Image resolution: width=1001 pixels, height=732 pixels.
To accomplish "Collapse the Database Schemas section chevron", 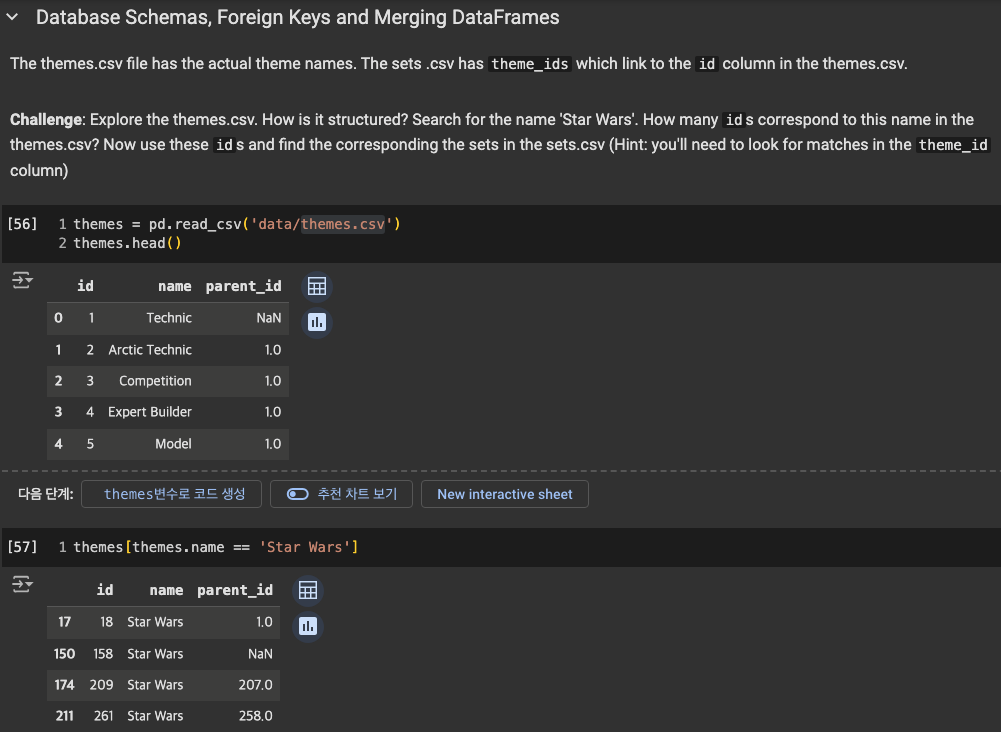I will pos(12,17).
